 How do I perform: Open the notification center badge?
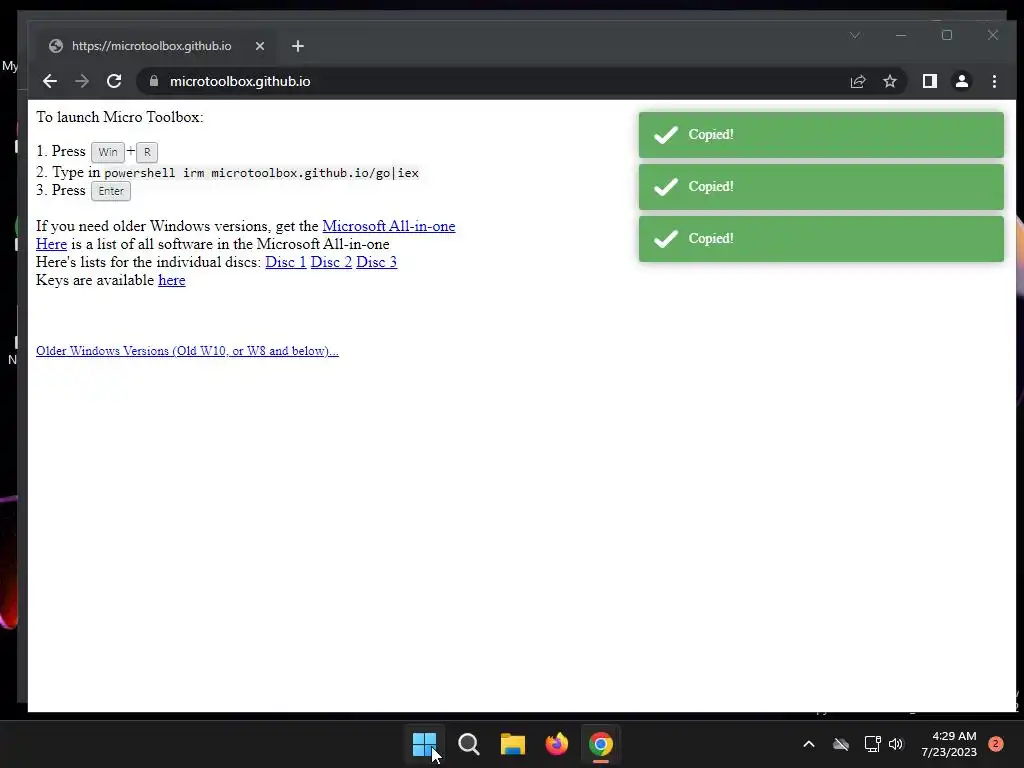pos(995,744)
